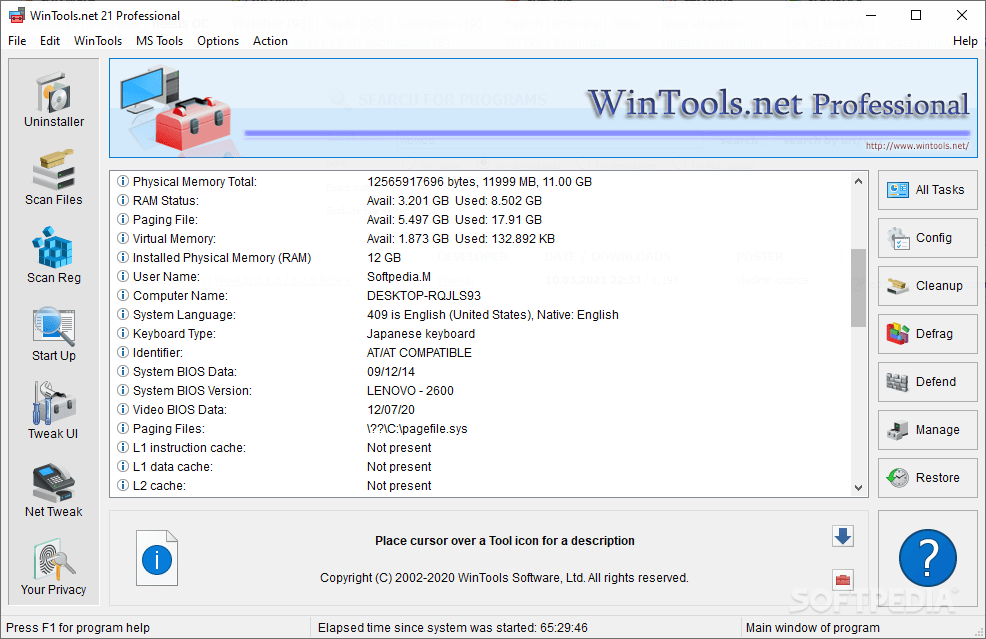Image resolution: width=986 pixels, height=639 pixels.
Task: Select the L1 instruction cache row
Action: tap(481, 448)
